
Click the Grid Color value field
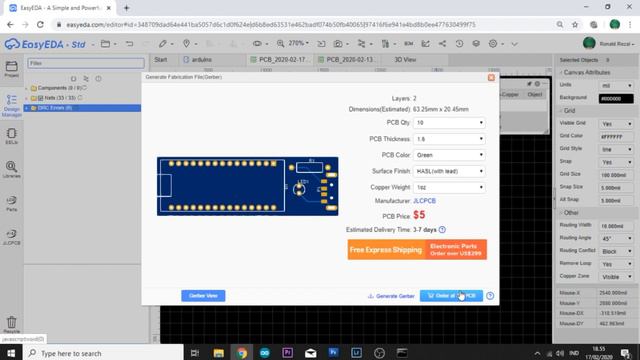point(616,137)
